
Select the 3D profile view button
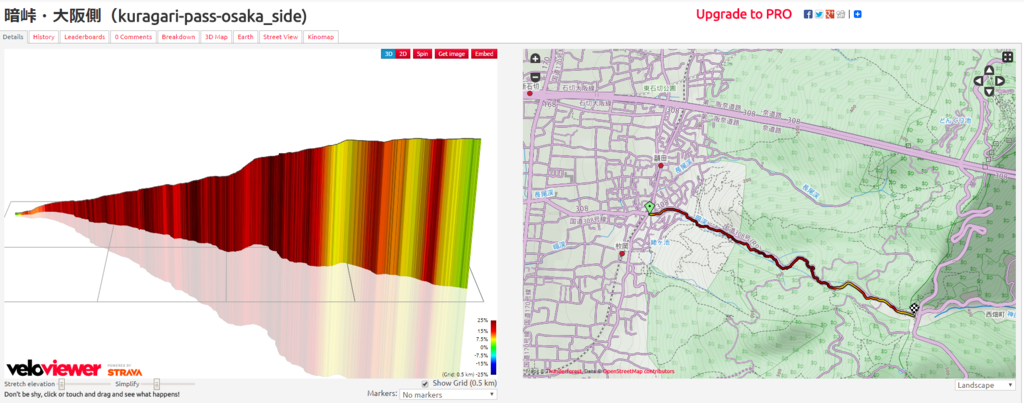click(x=389, y=54)
